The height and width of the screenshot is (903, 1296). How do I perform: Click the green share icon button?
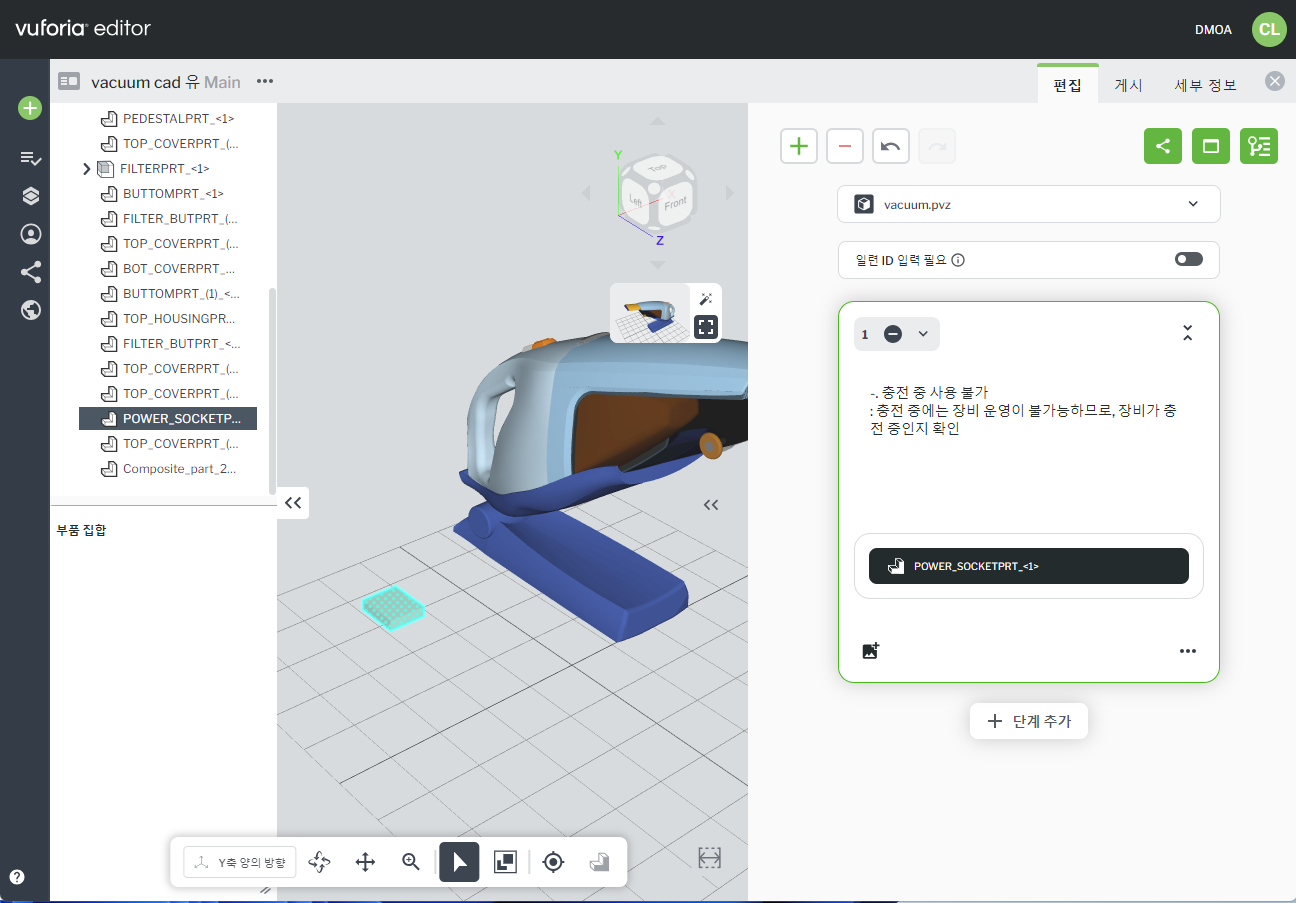click(x=1162, y=146)
